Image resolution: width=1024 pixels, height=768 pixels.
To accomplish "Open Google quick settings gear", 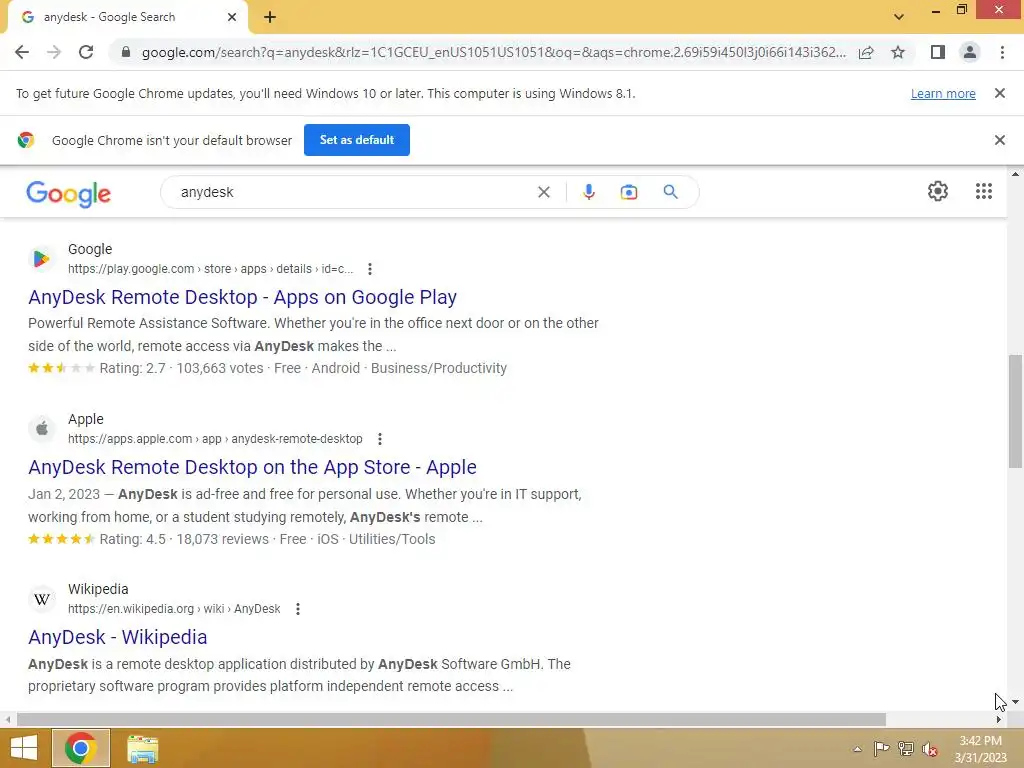I will (x=938, y=191).
